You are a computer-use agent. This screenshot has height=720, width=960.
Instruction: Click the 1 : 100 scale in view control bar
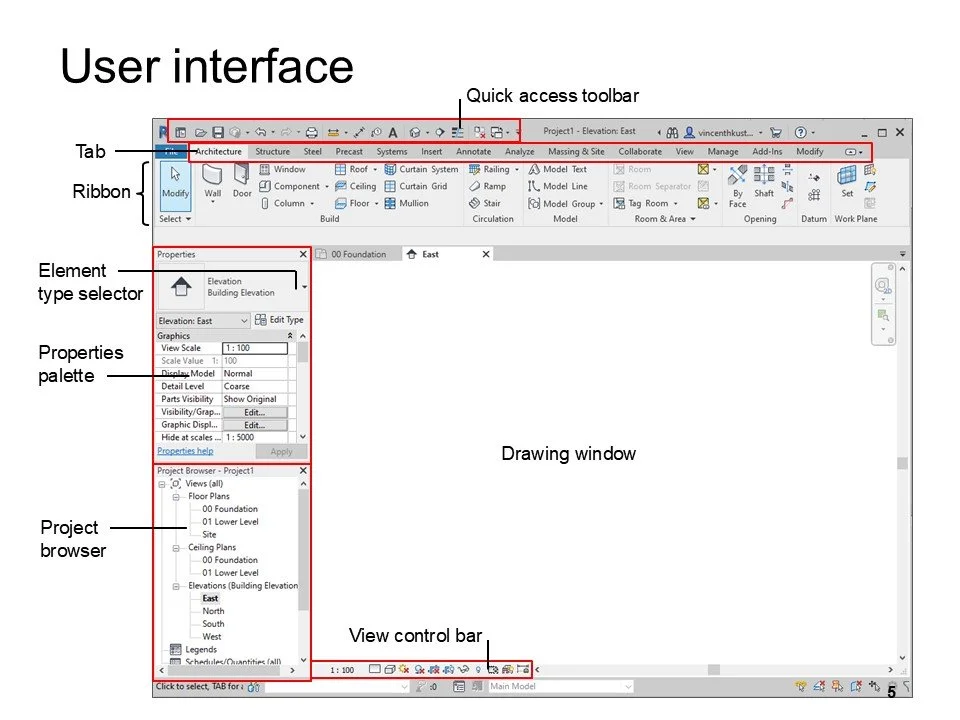point(342,670)
